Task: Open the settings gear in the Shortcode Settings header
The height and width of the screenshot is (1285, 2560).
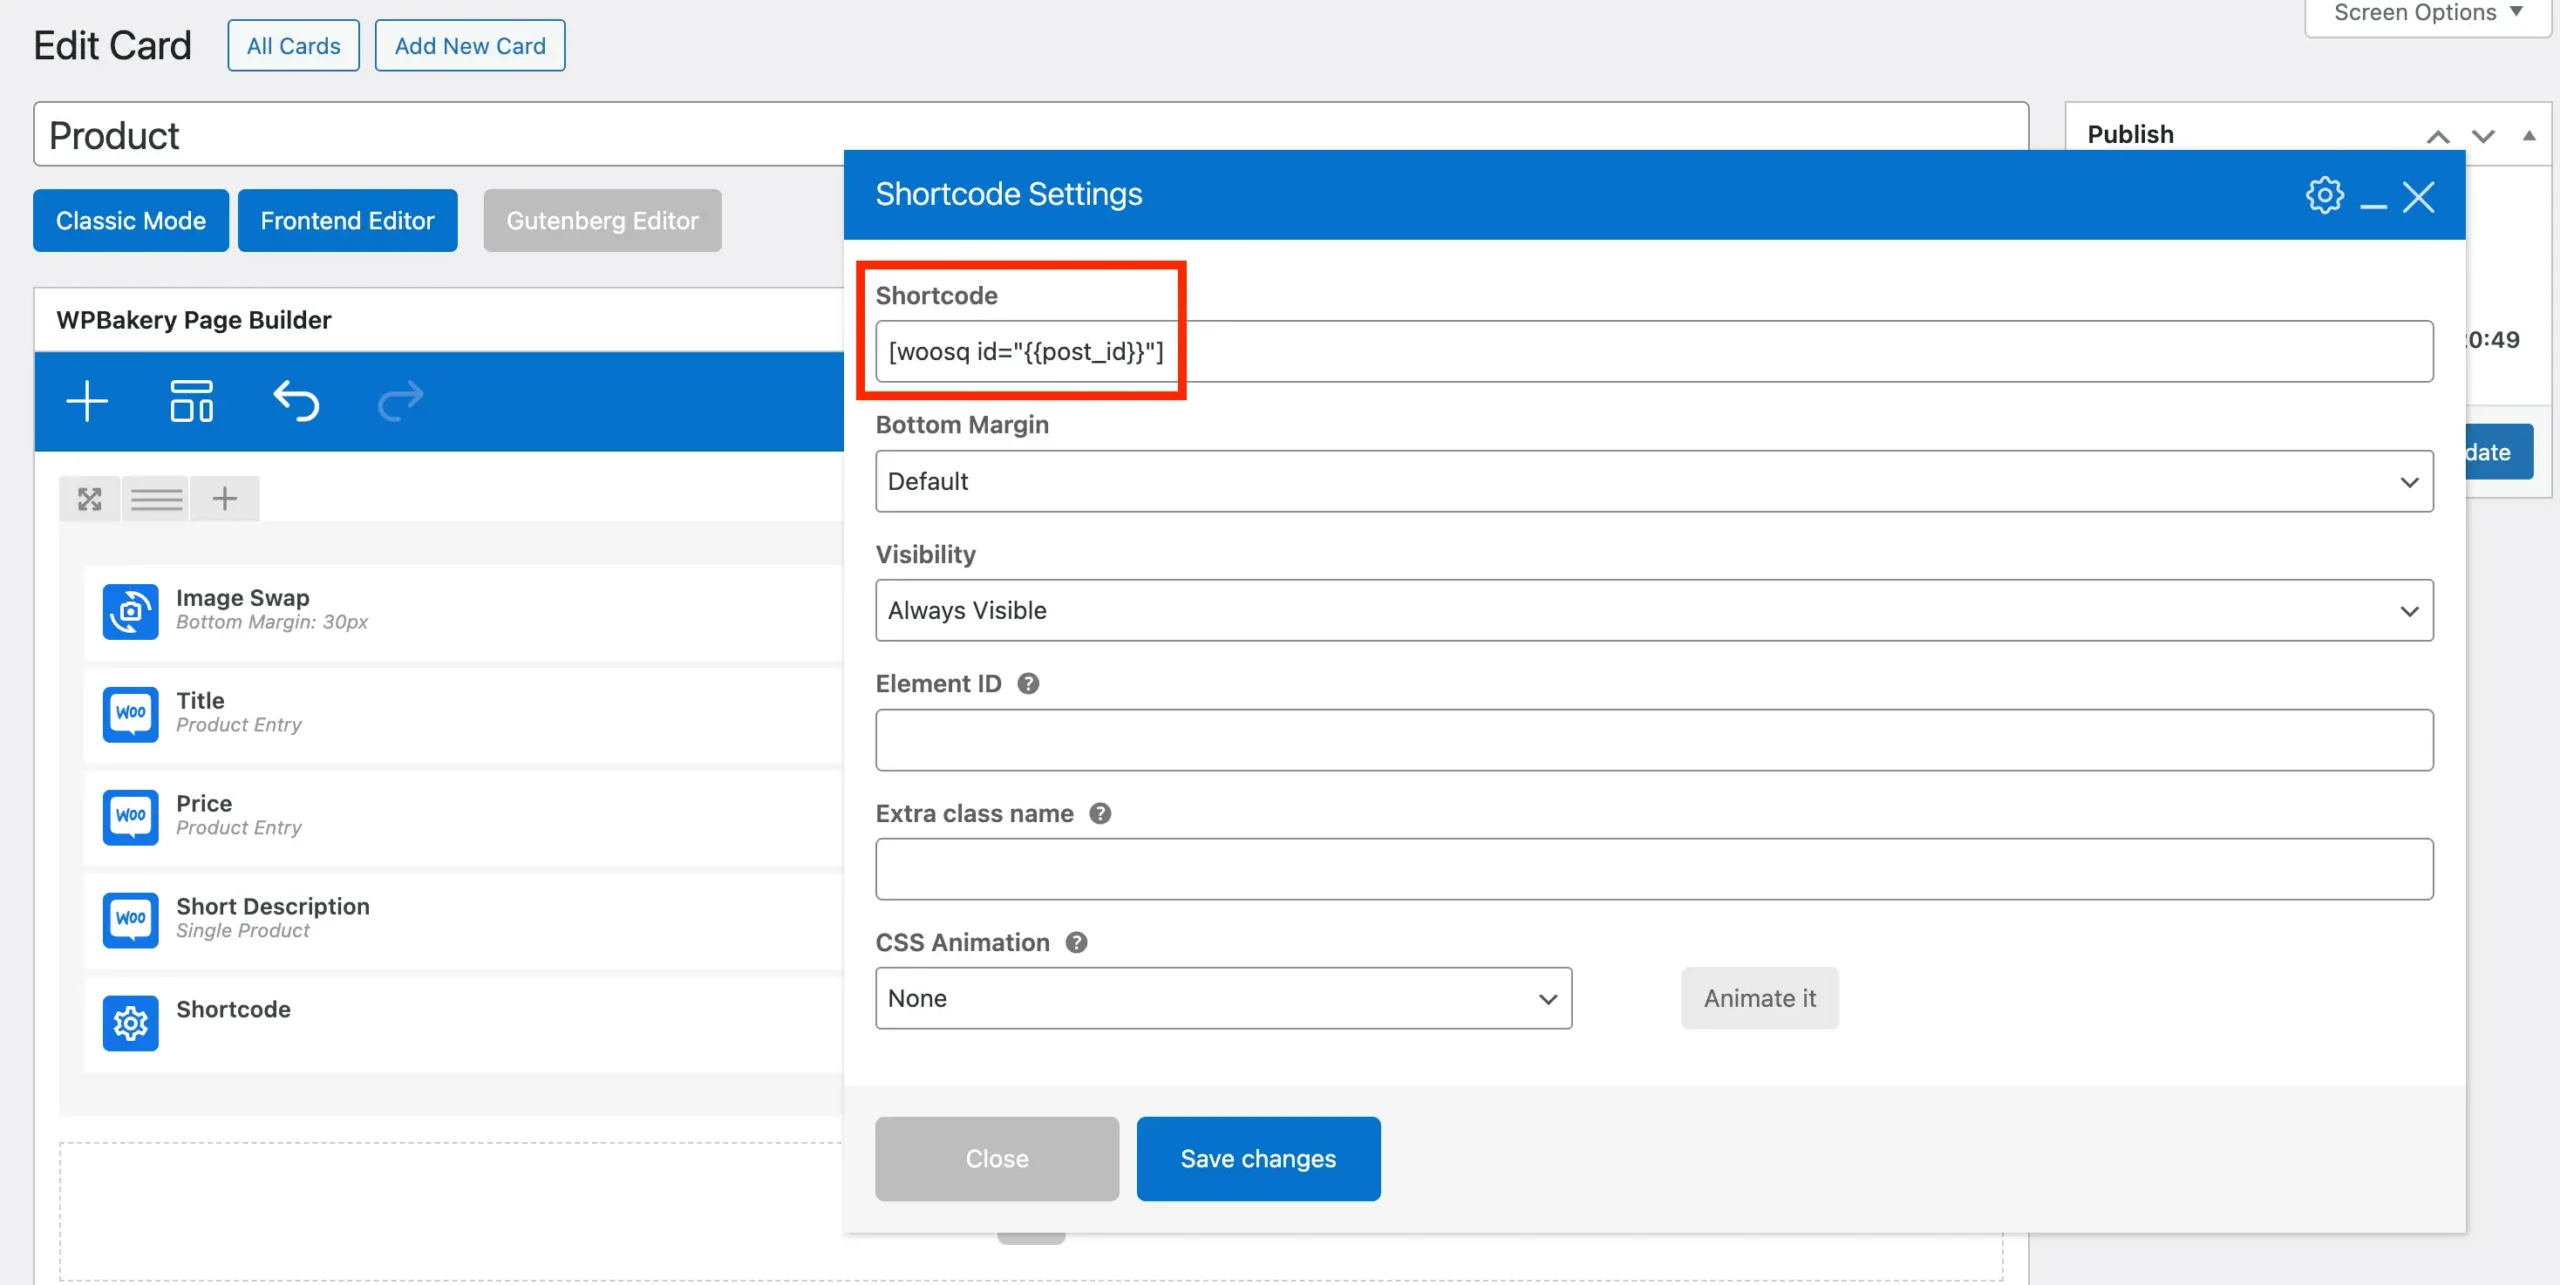Action: click(2324, 196)
